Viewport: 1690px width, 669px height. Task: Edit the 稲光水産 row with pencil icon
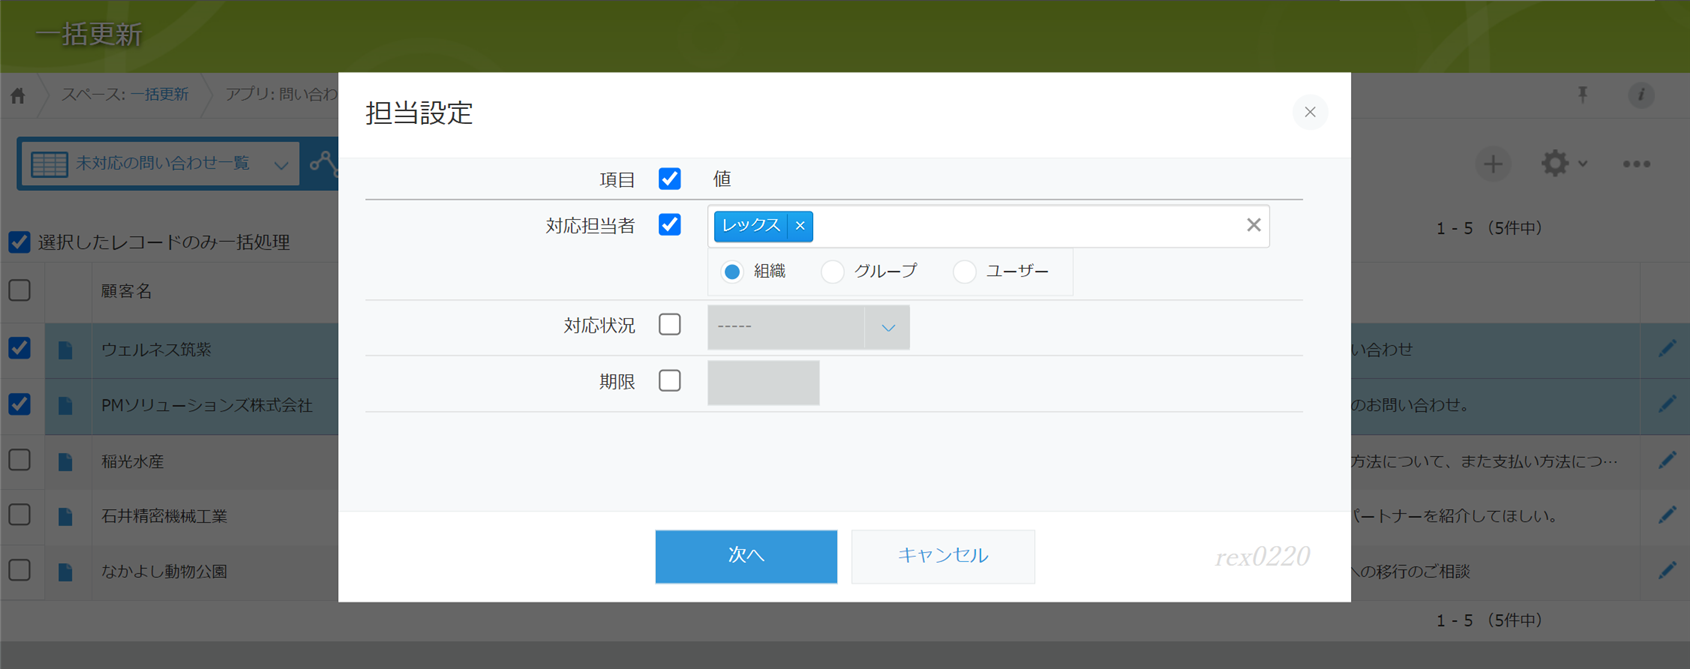(x=1667, y=460)
